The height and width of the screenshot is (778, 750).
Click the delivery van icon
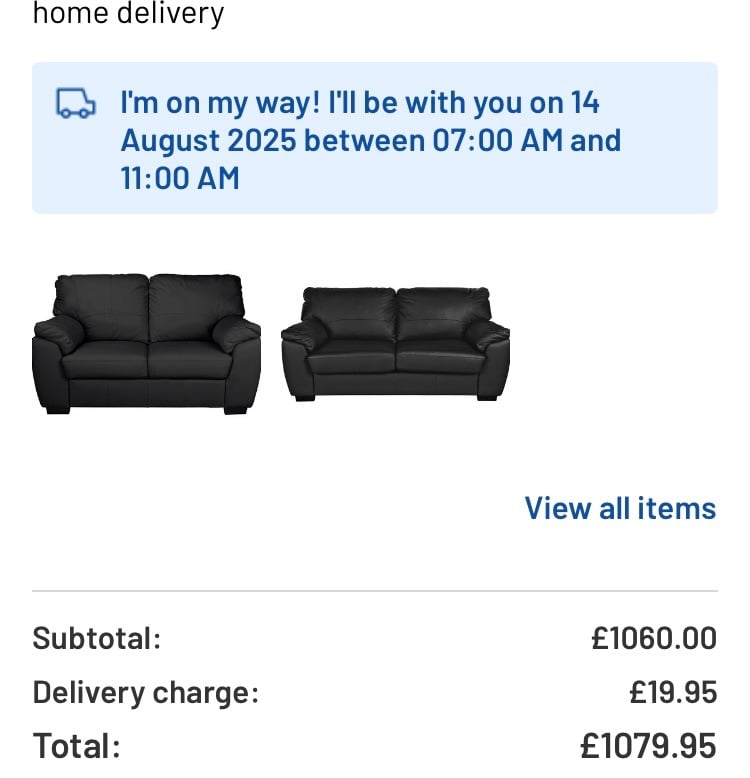click(x=75, y=103)
